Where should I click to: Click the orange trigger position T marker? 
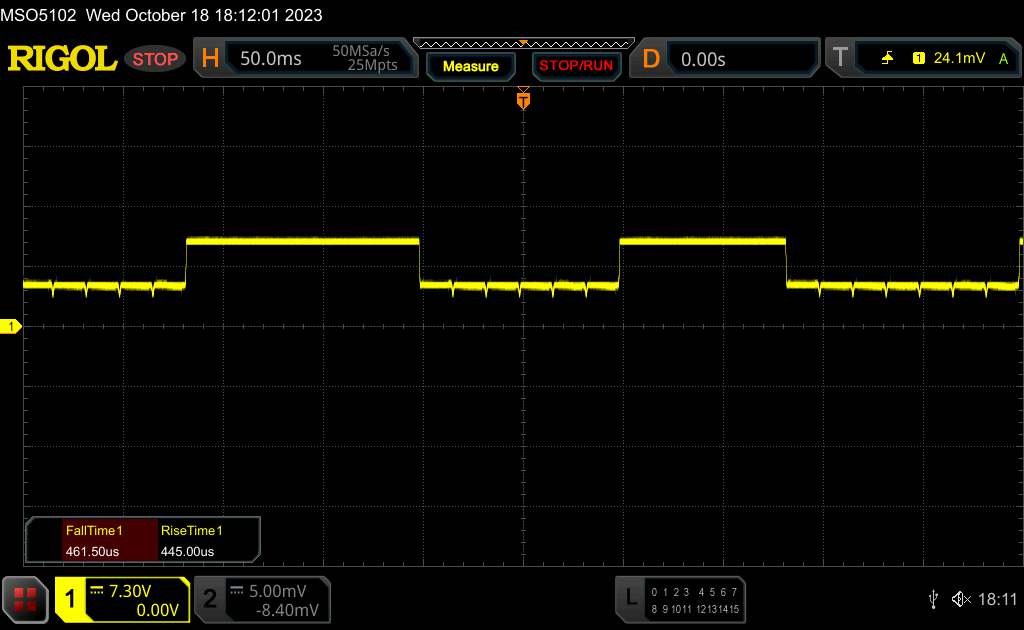(523, 100)
